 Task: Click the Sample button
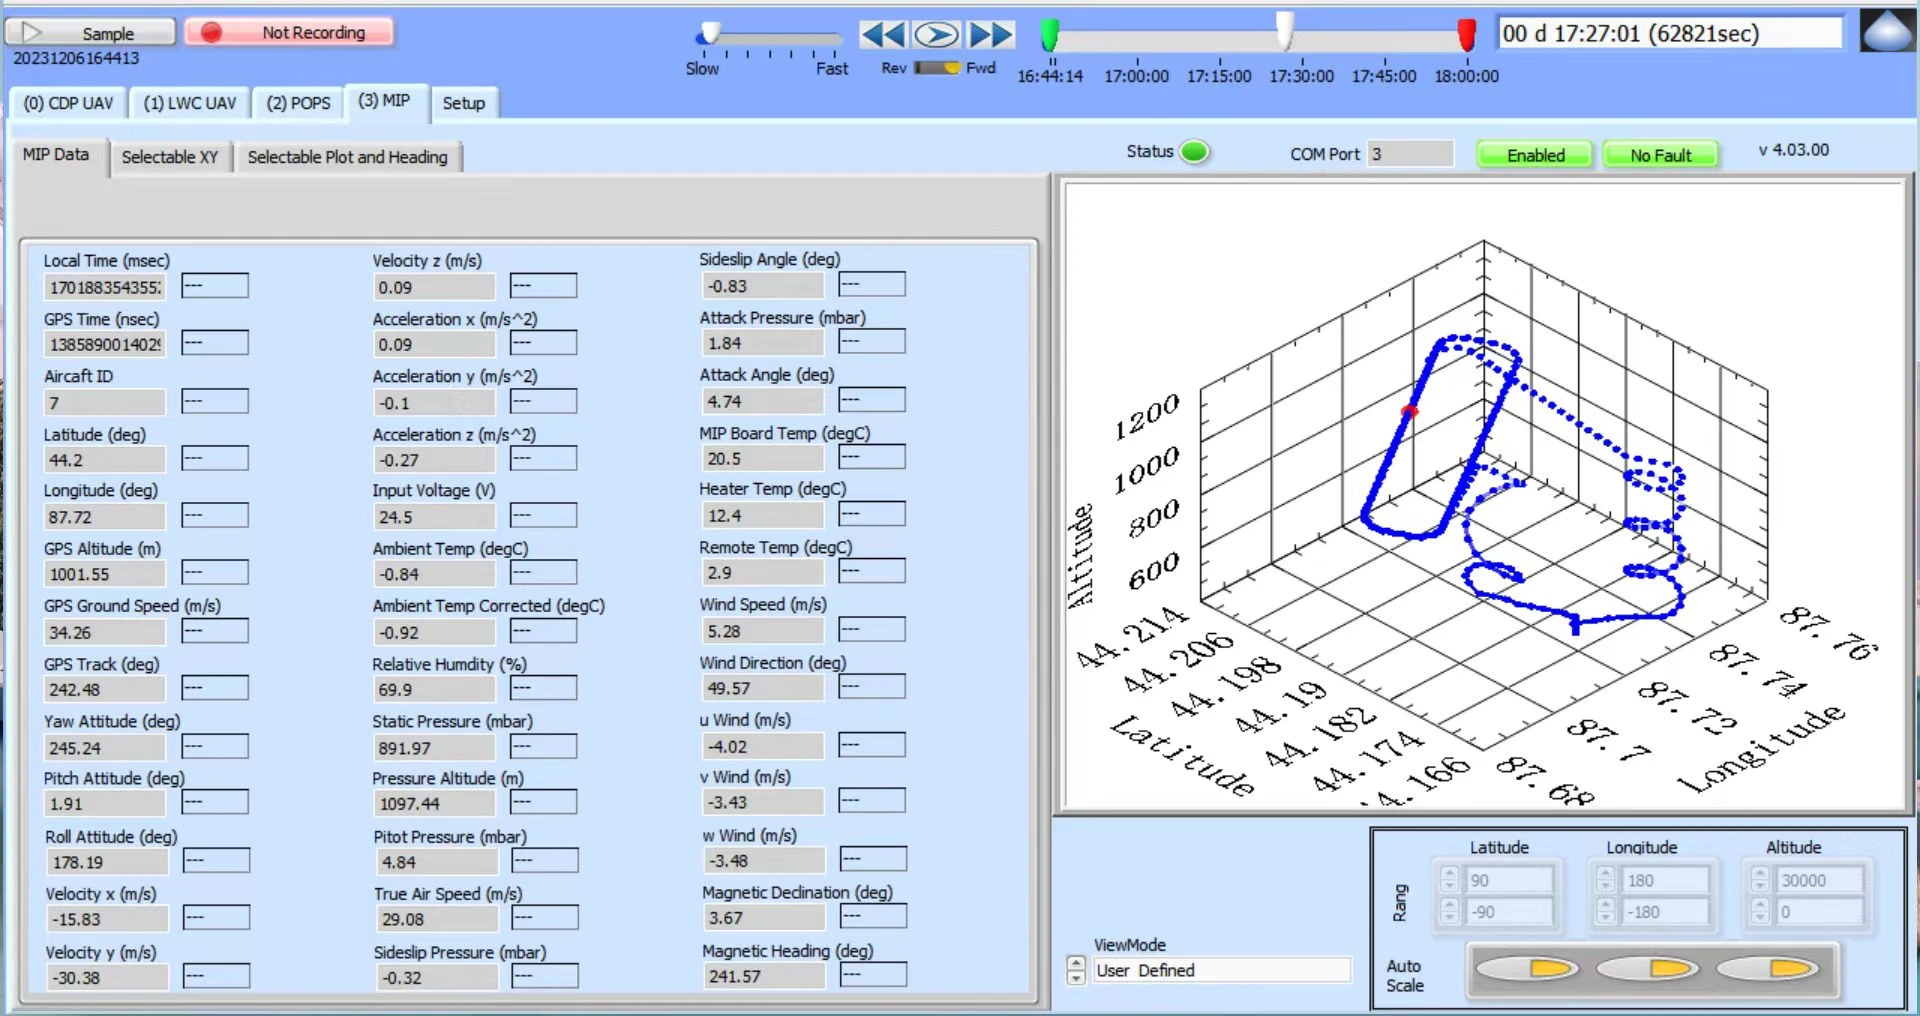coord(90,33)
